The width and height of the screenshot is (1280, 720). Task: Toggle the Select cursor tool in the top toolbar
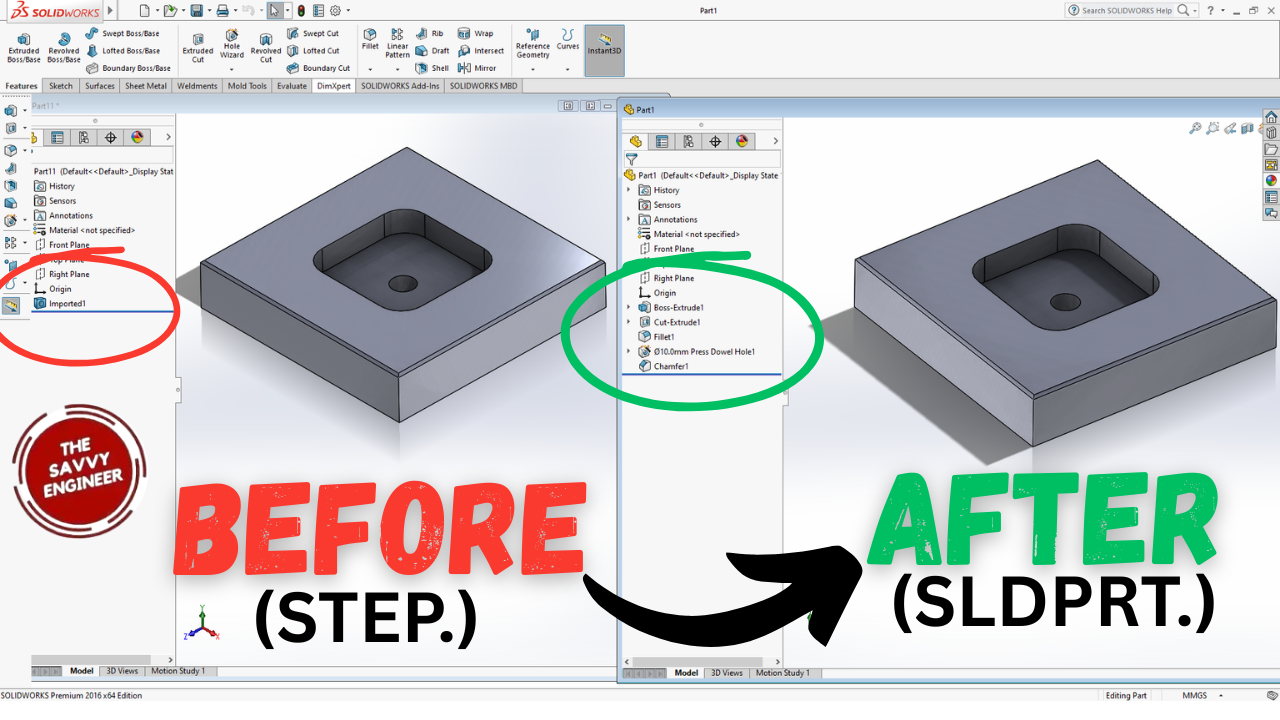[x=274, y=10]
